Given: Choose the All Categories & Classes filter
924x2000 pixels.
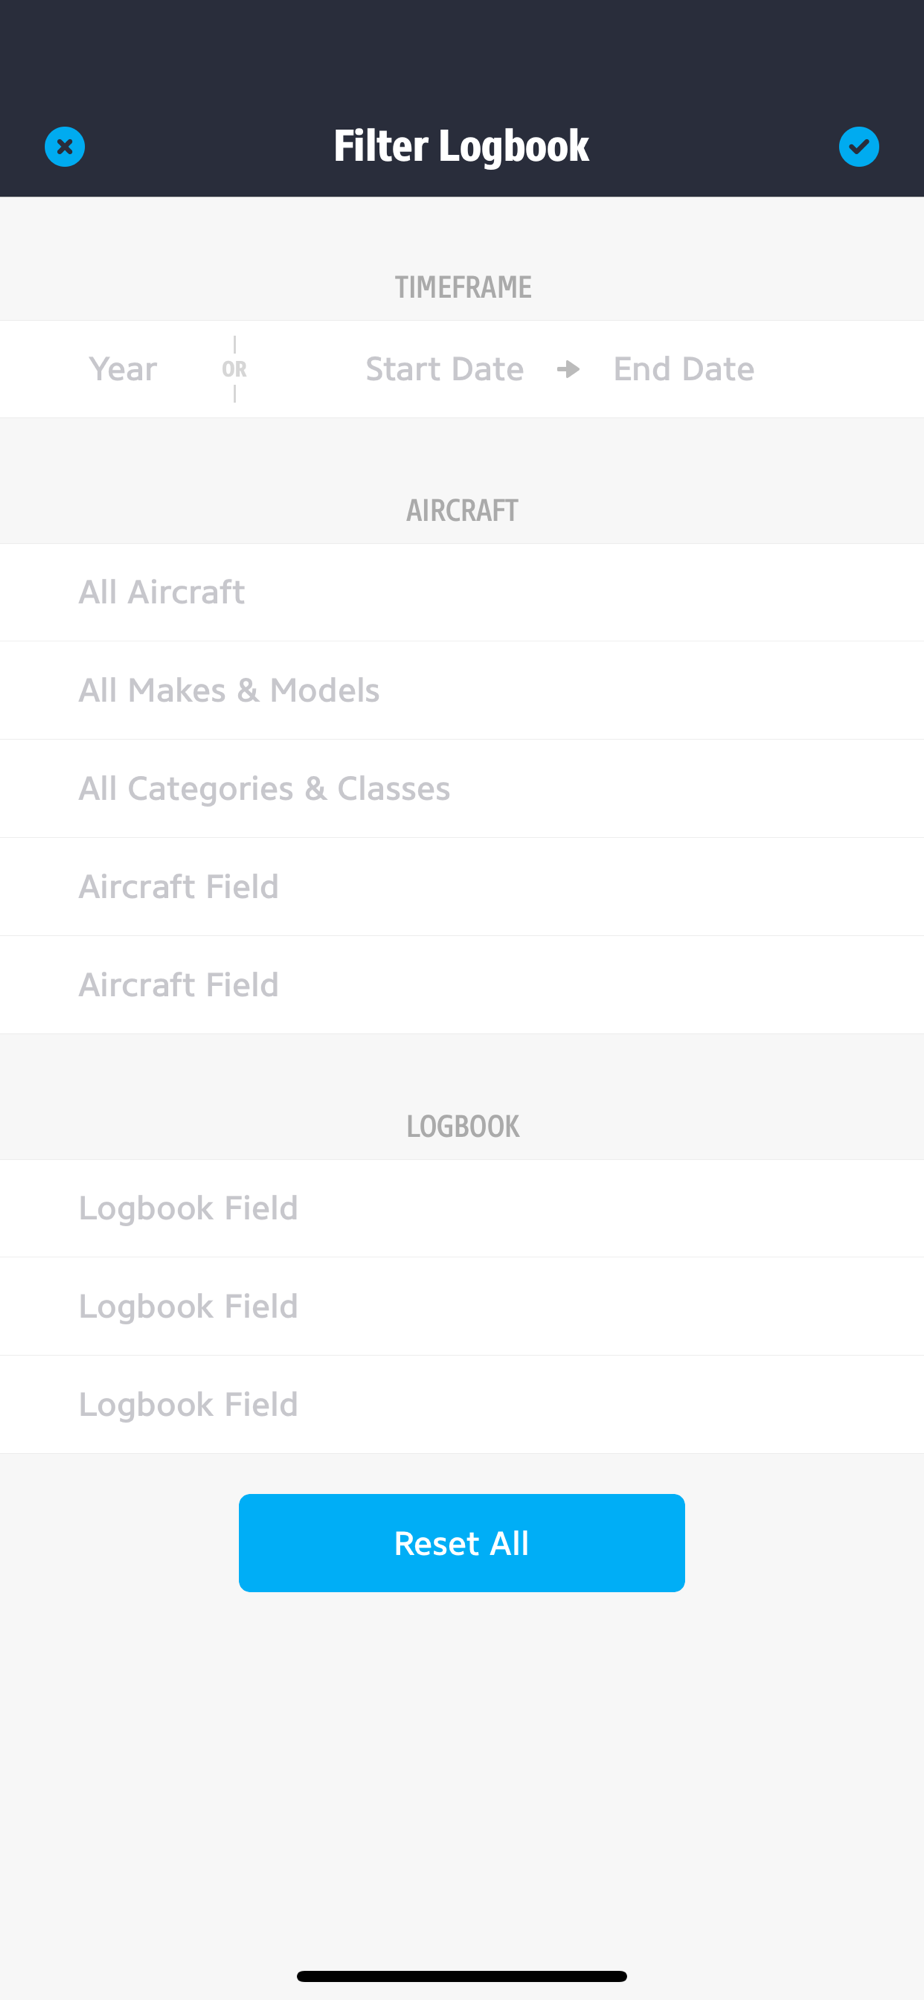Looking at the screenshot, I should point(264,789).
